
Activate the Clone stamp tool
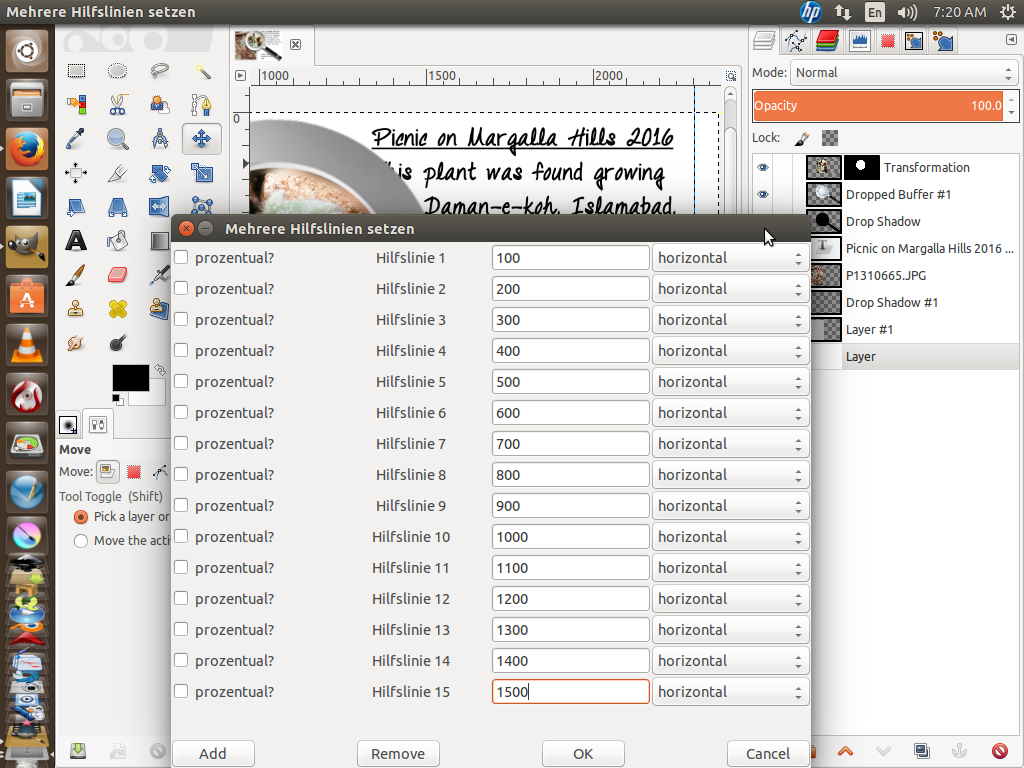point(76,309)
